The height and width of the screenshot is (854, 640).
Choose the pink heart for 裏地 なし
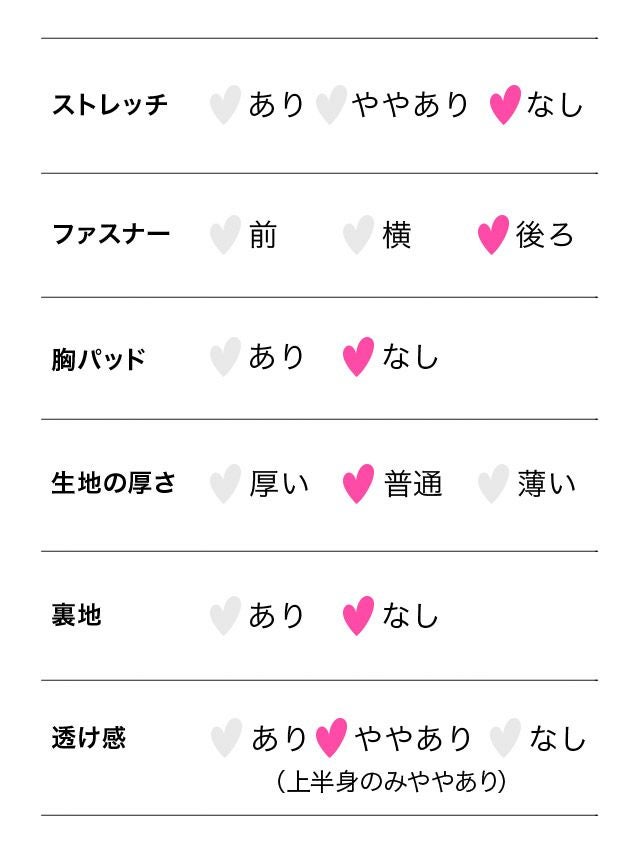[x=358, y=615]
